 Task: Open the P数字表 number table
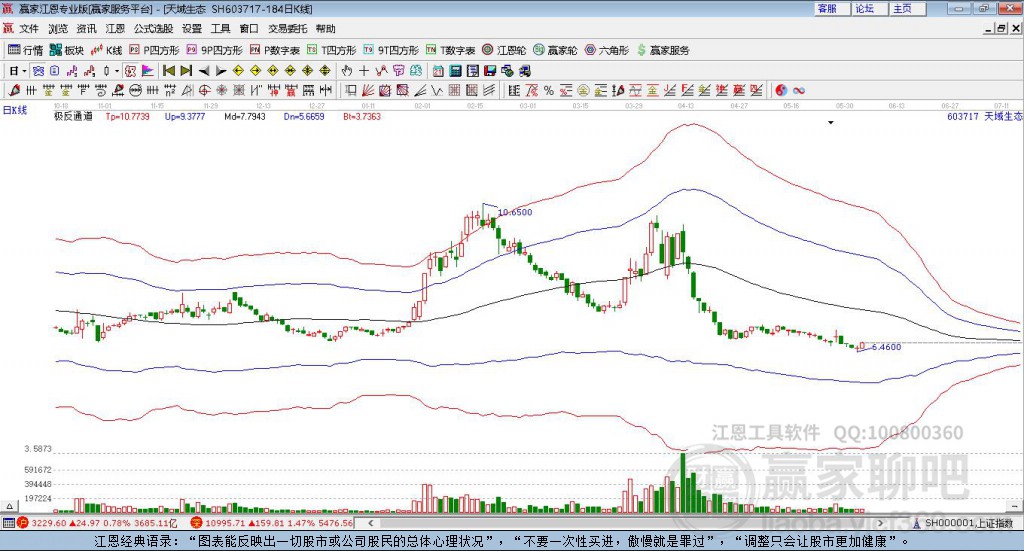(274, 50)
